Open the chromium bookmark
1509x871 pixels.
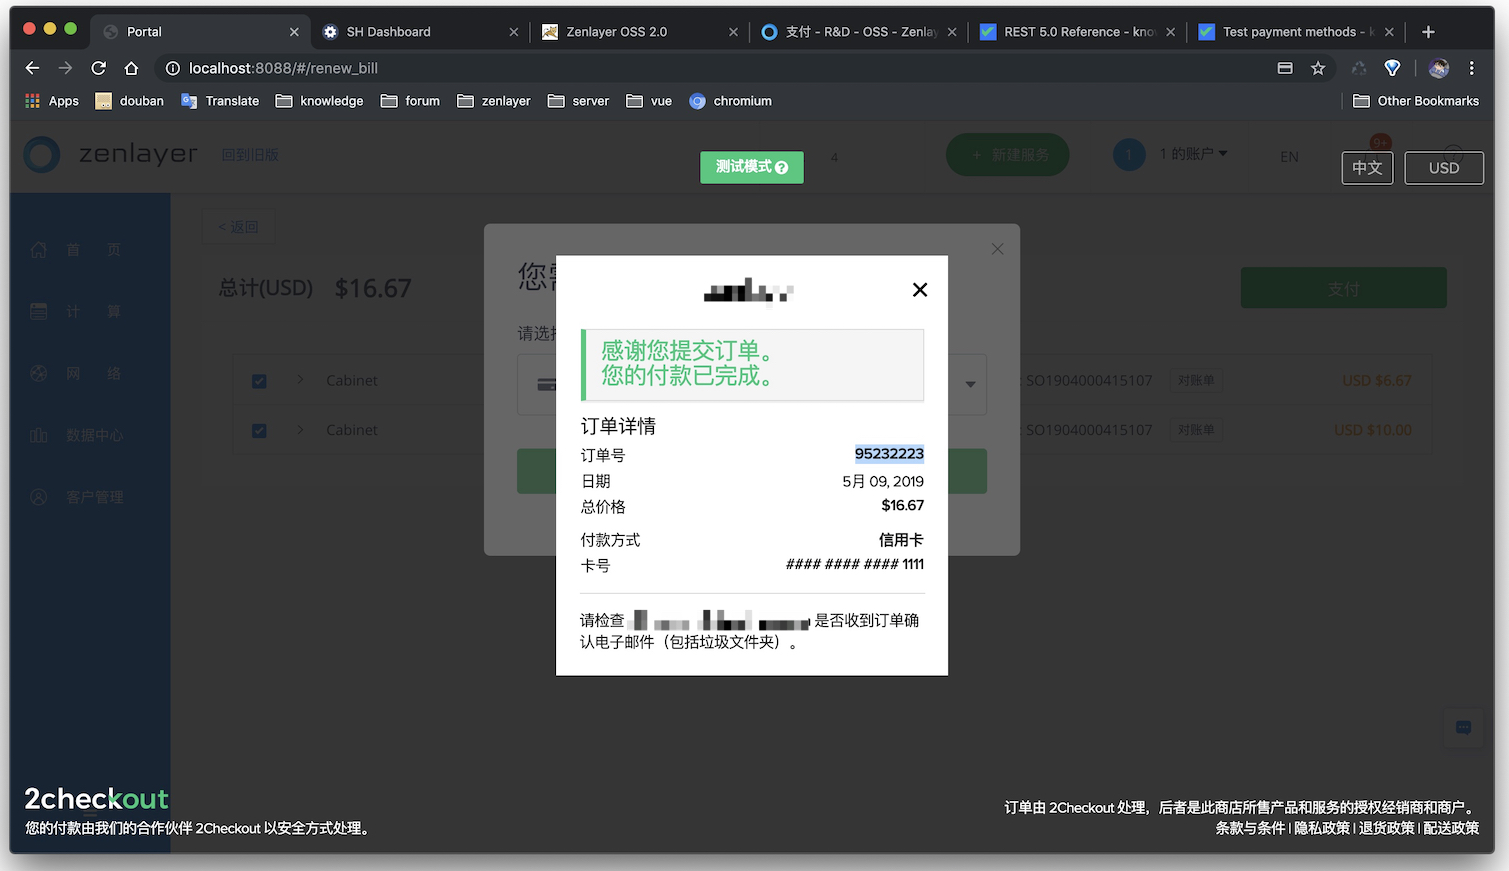(730, 101)
